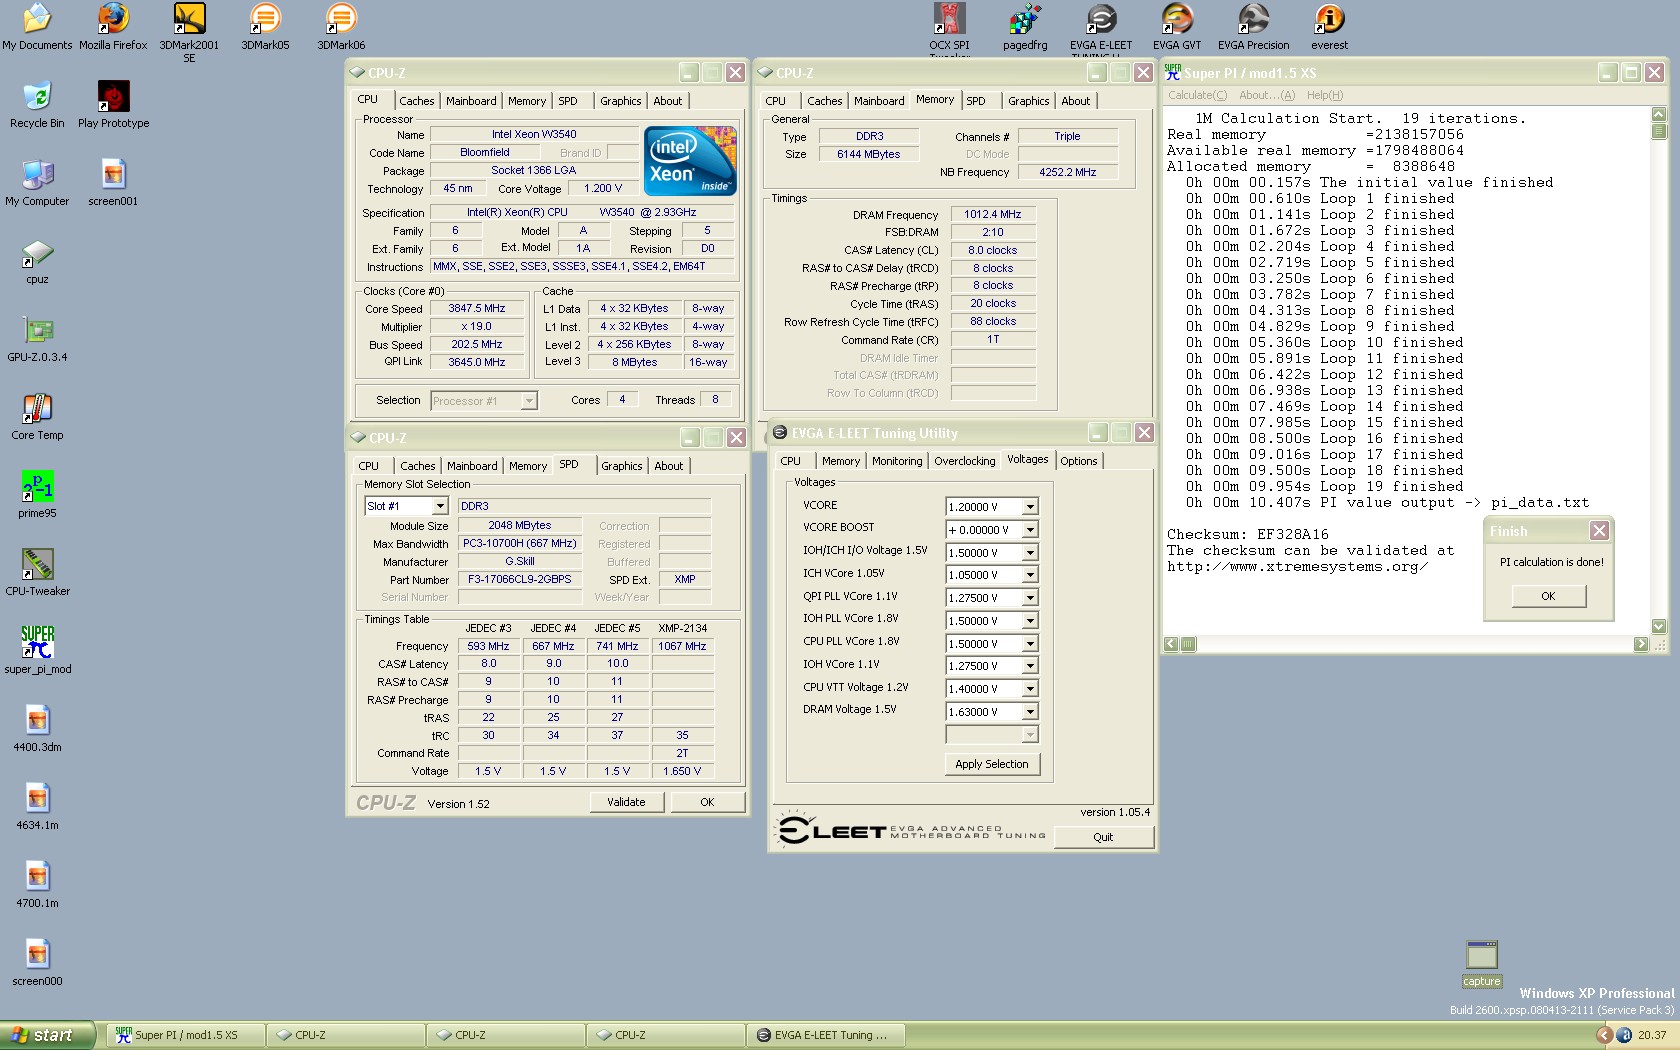Image resolution: width=1680 pixels, height=1050 pixels.
Task: Click Apply Selection in E-LEET
Action: [x=992, y=764]
